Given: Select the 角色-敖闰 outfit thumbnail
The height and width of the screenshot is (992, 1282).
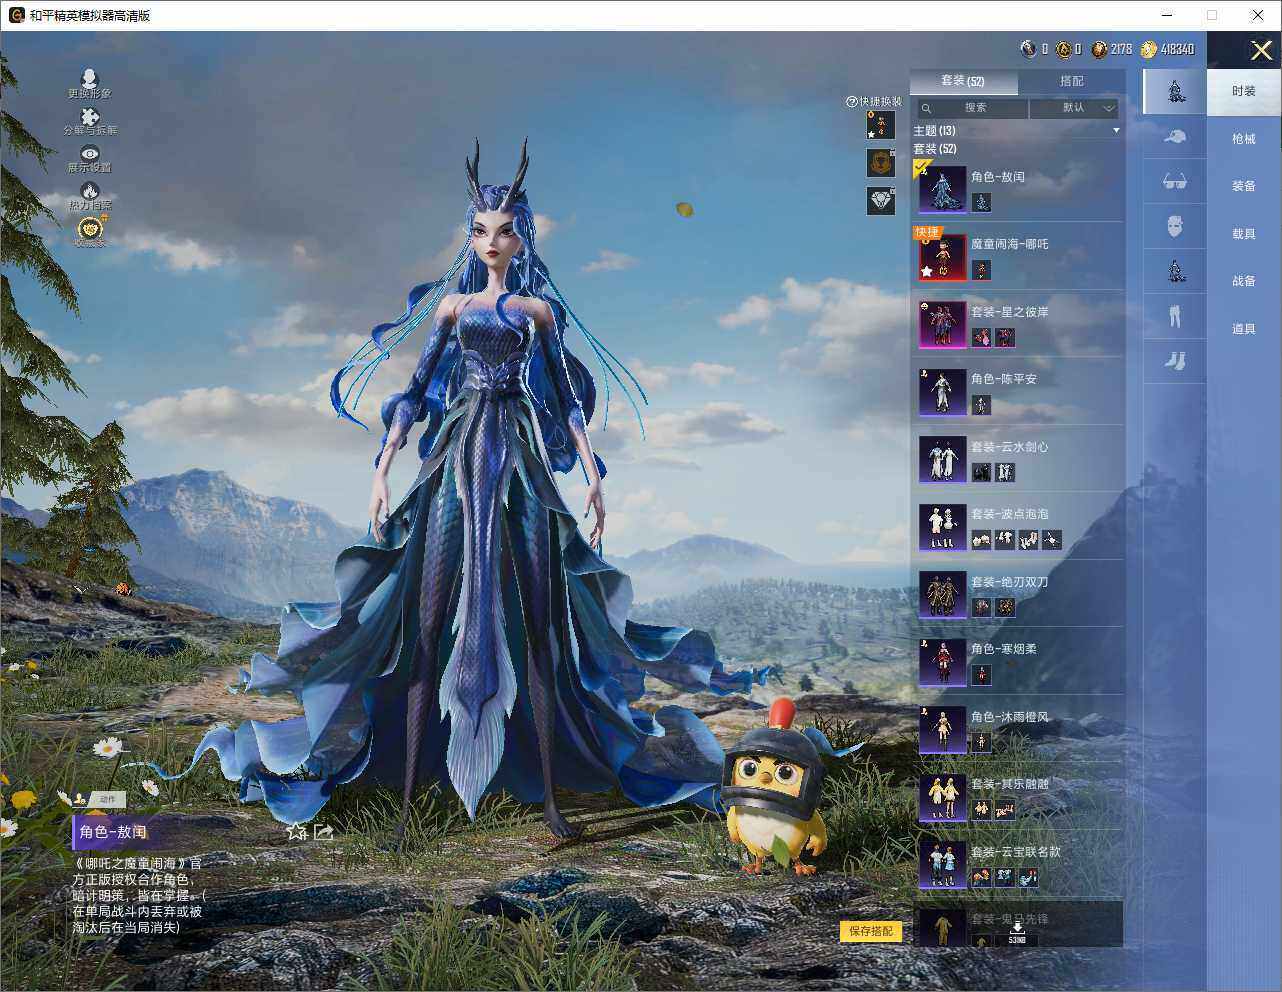Looking at the screenshot, I should [942, 189].
